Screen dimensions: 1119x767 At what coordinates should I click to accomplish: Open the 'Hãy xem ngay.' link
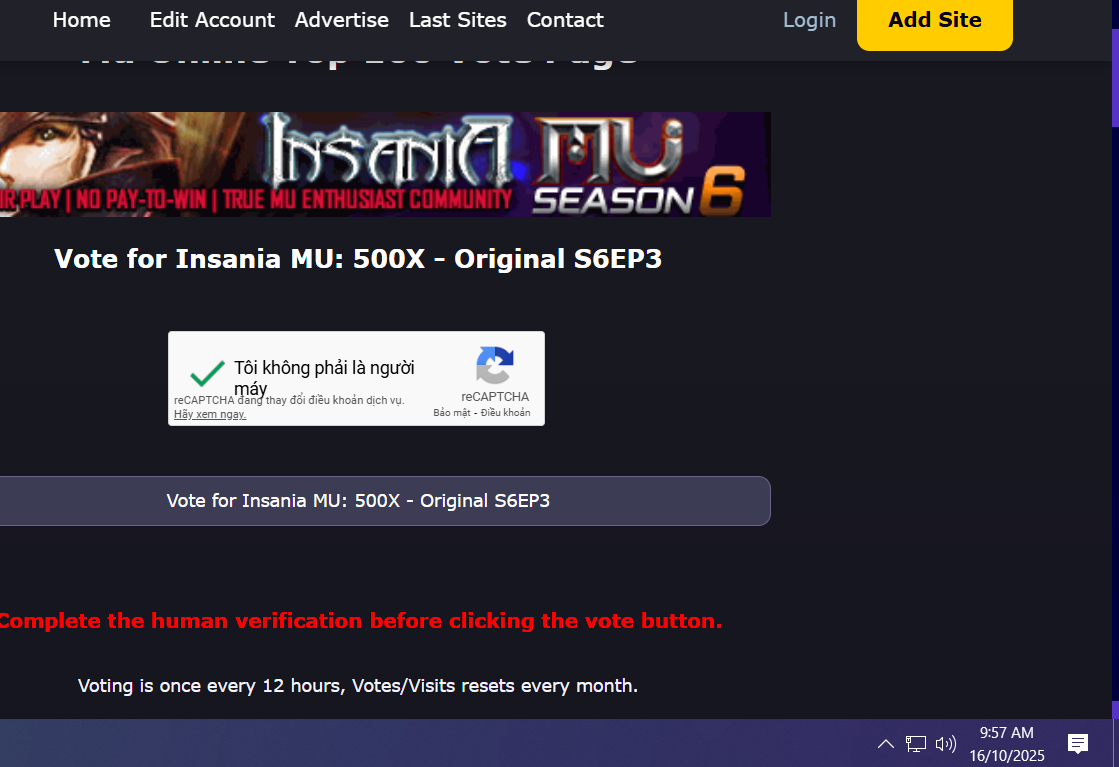click(x=210, y=414)
